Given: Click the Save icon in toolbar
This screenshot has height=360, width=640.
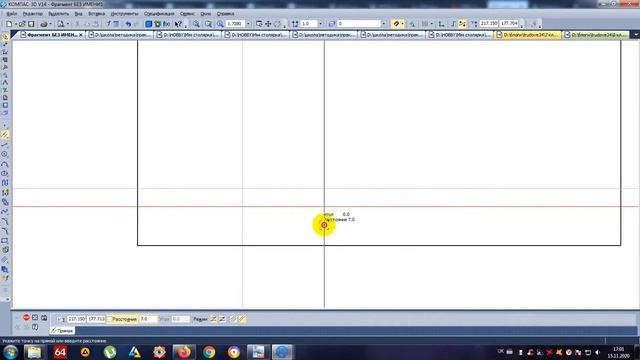Looking at the screenshot, I should [31, 24].
